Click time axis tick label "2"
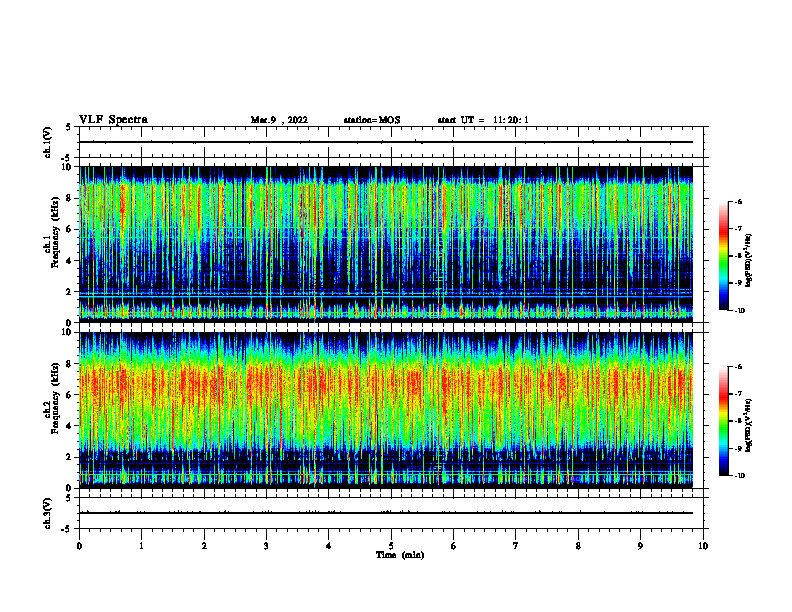The image size is (792, 612). coord(204,546)
